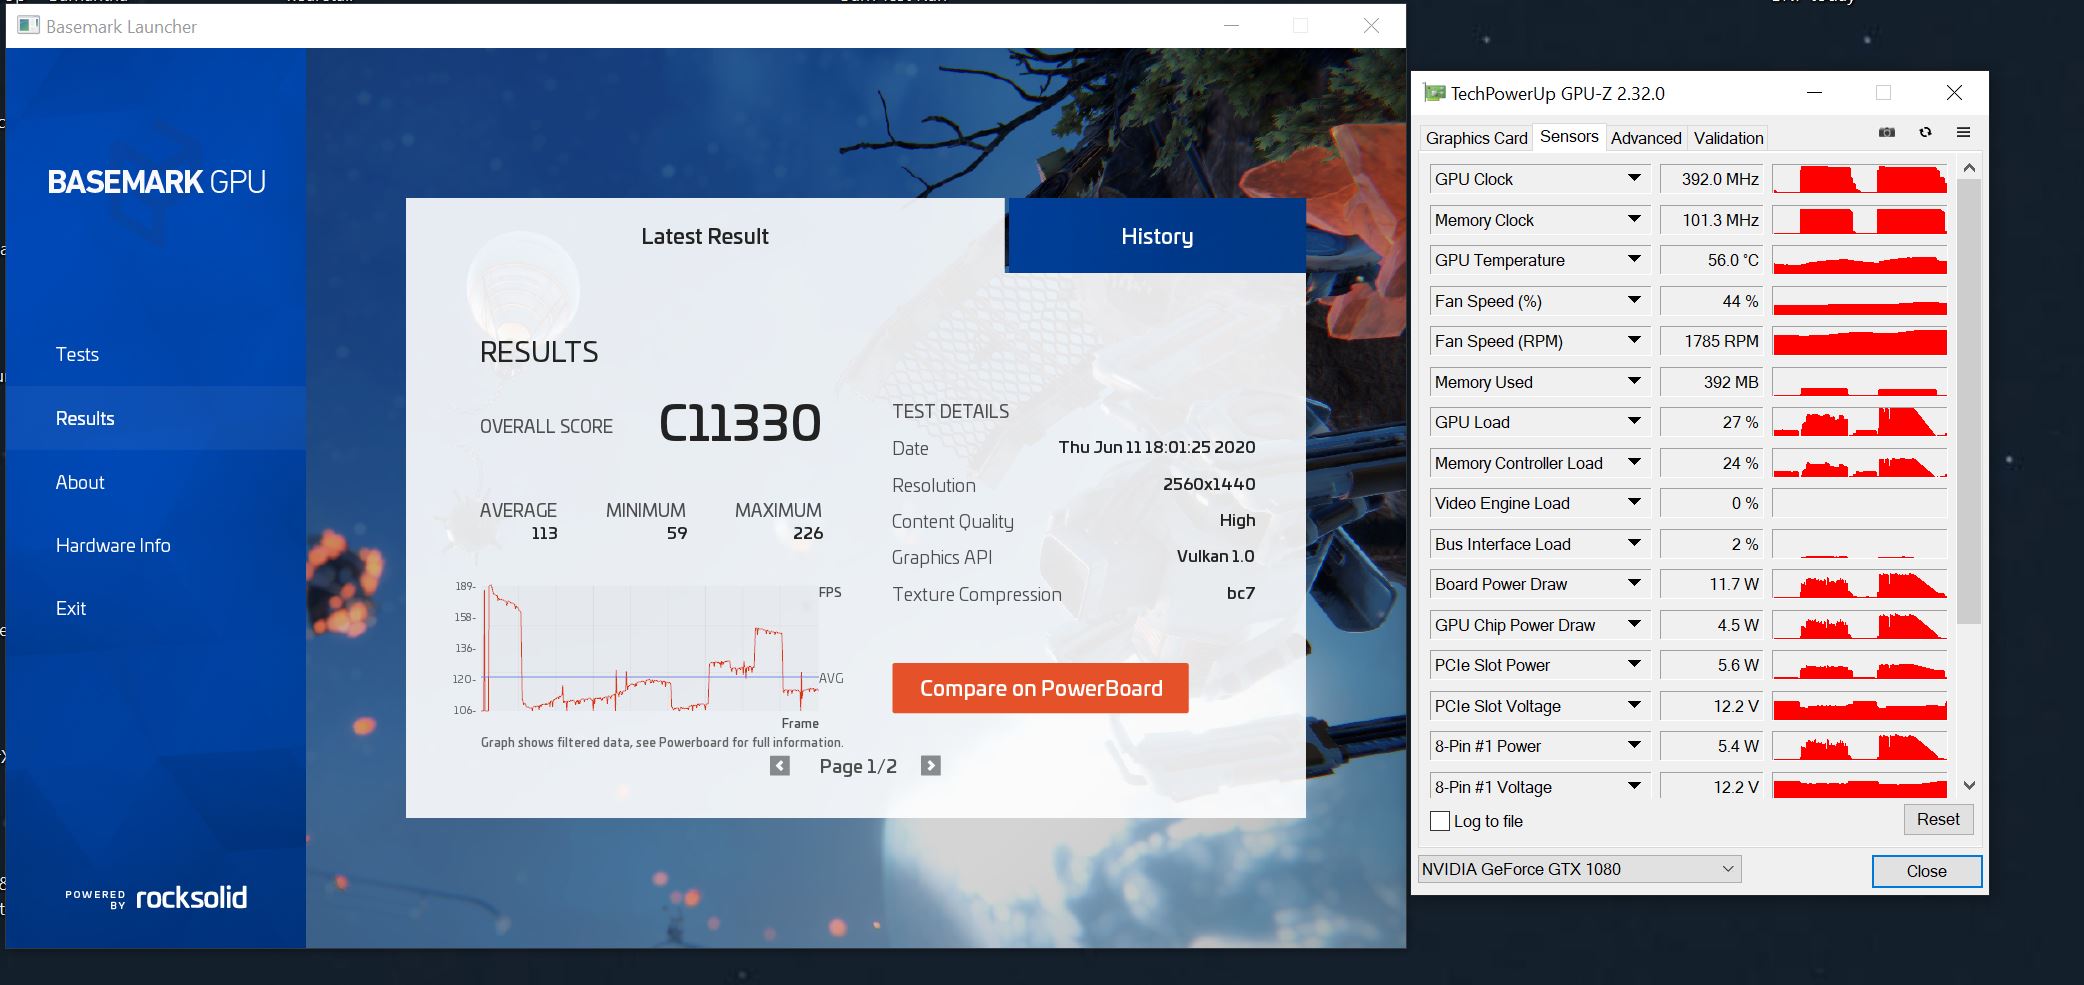This screenshot has width=2084, height=985.
Task: Open the GPU Chip Power Draw dropdown
Action: 1634,625
